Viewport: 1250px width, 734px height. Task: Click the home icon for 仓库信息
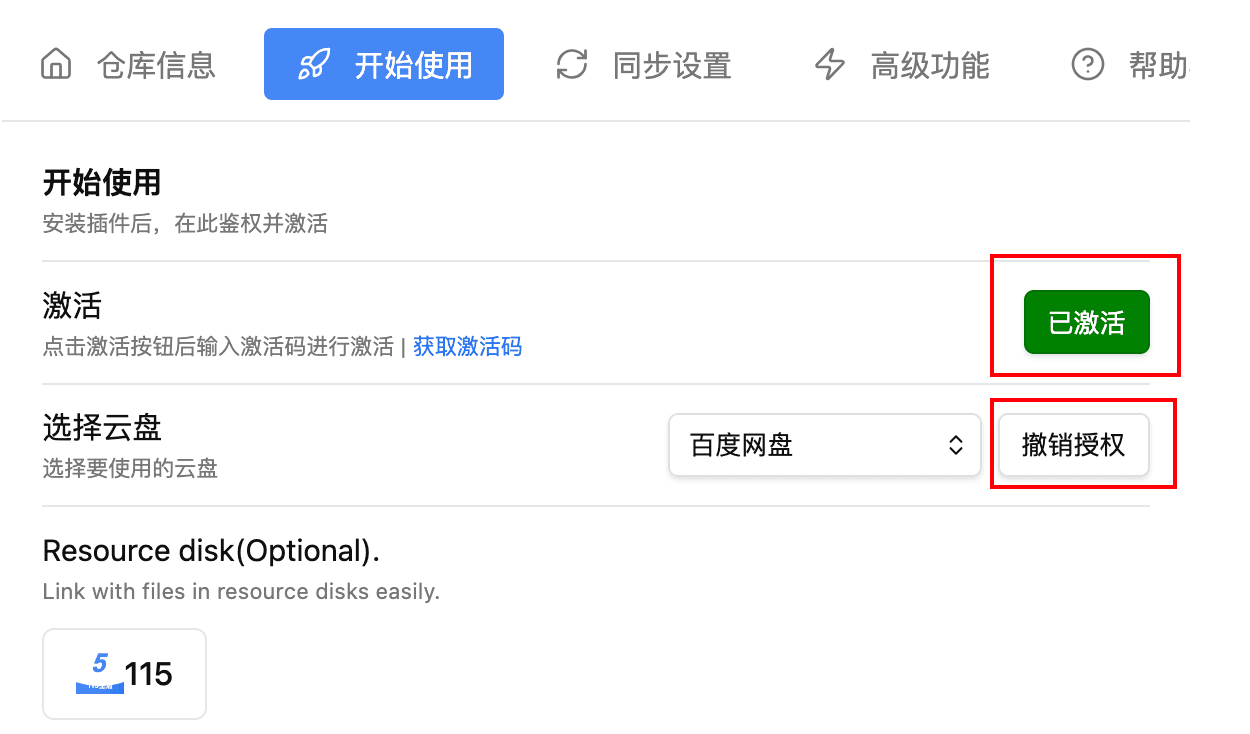(x=57, y=65)
